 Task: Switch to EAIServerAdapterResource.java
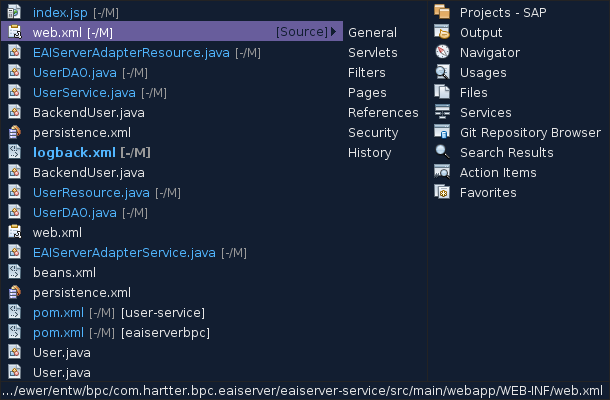pos(131,52)
